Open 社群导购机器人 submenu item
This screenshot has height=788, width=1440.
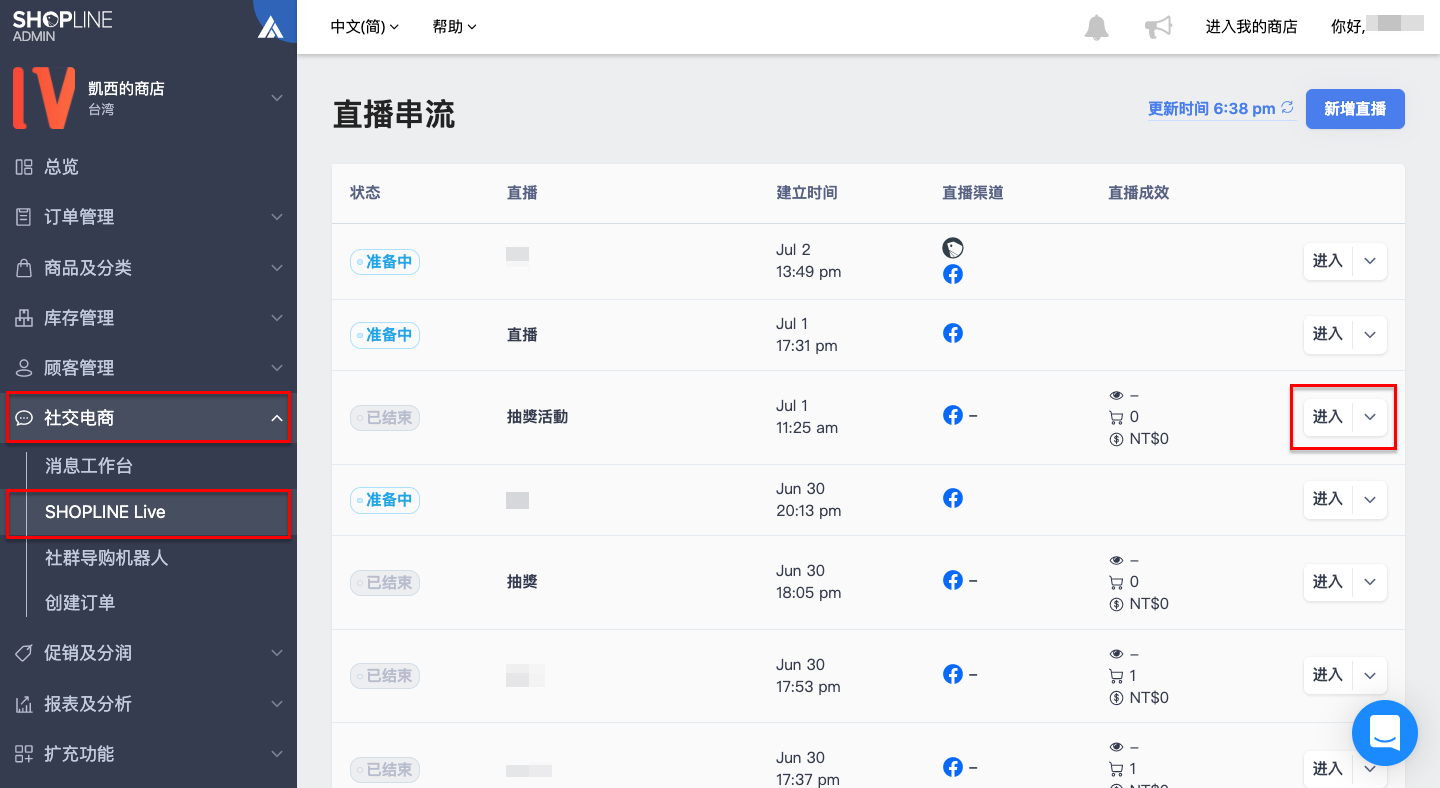(x=107, y=558)
